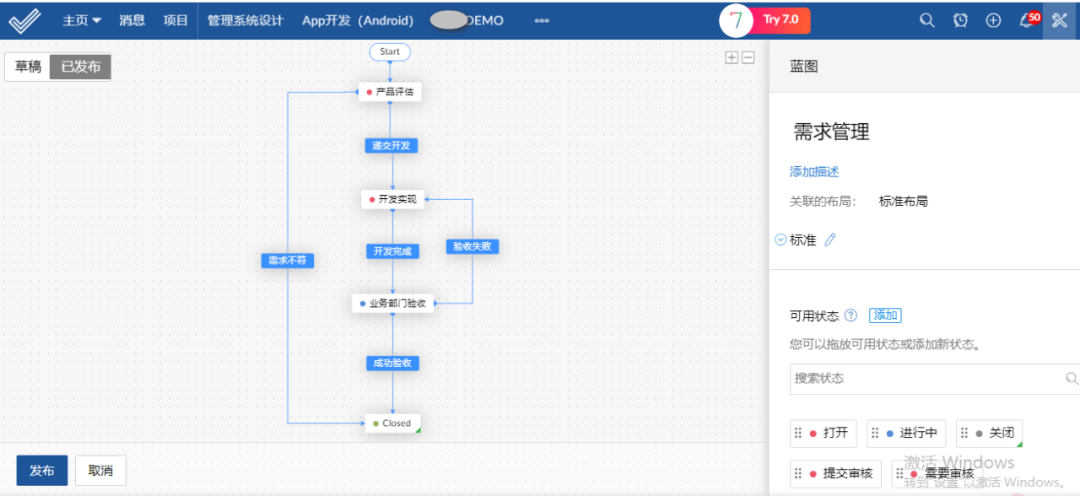Select the 业务部门验收 state node

point(393,303)
